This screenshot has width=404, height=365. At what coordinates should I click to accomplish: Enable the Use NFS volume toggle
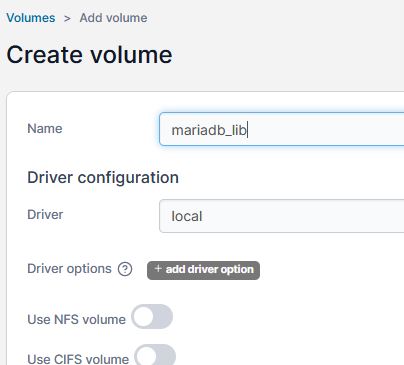click(152, 316)
